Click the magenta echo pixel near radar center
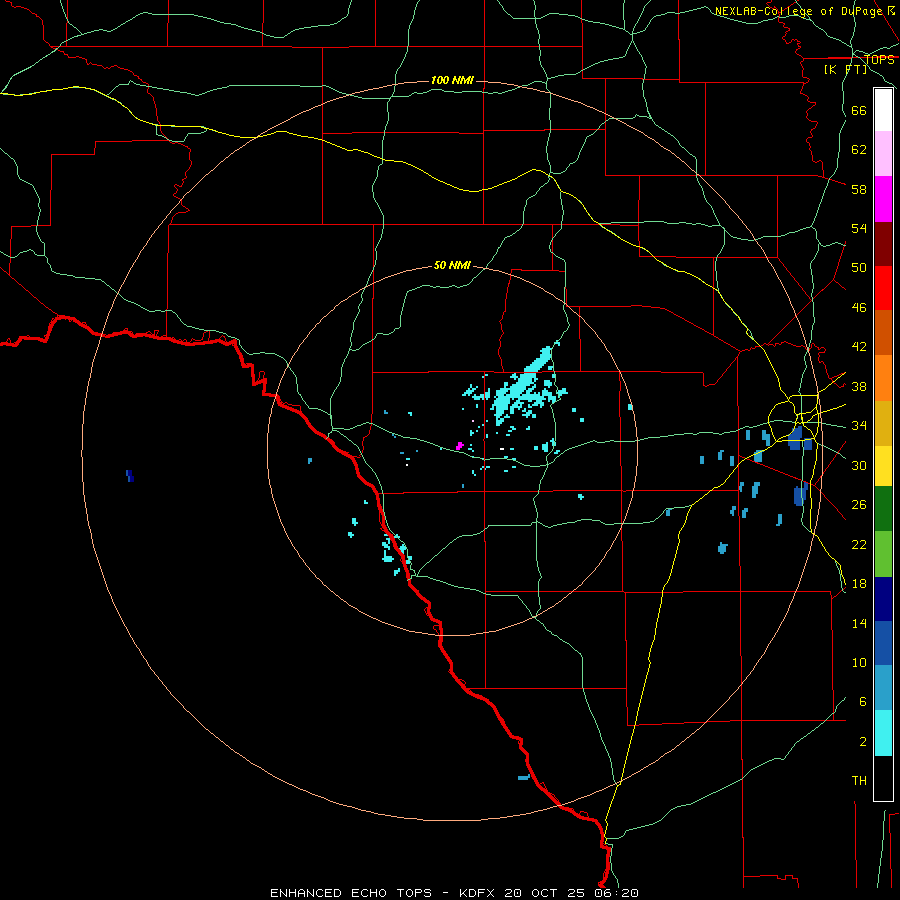 (x=459, y=446)
